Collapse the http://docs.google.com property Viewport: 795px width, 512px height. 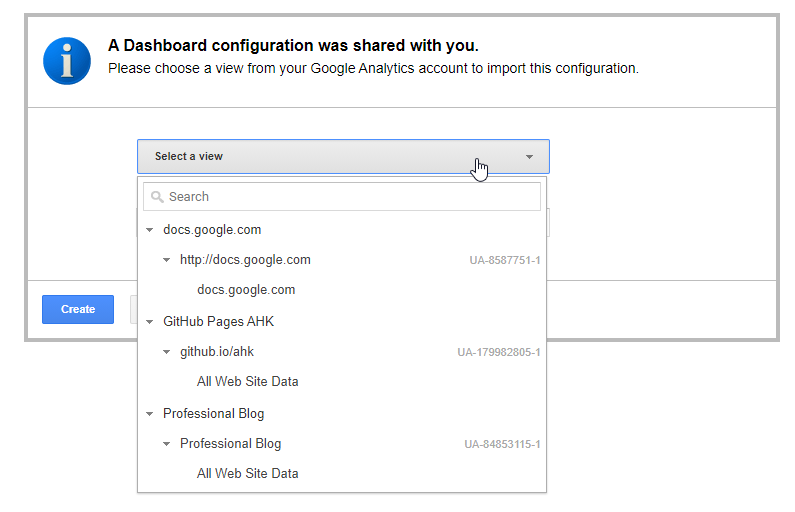[x=167, y=260]
